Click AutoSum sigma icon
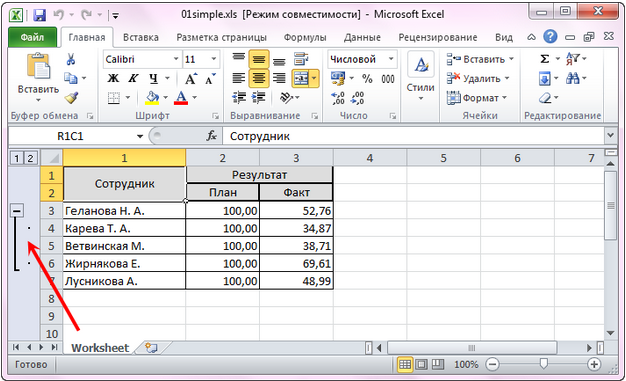Screen dimensions: 626x381 point(545,60)
